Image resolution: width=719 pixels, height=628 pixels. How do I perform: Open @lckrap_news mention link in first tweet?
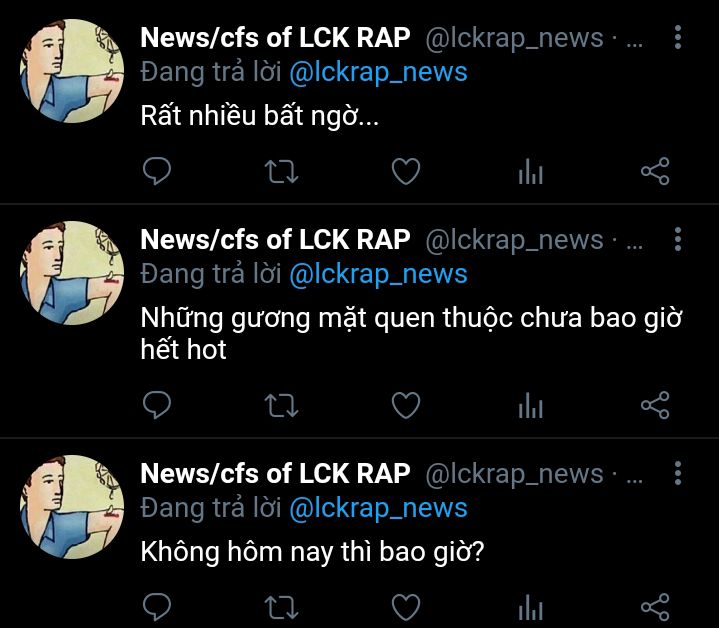[x=378, y=73]
